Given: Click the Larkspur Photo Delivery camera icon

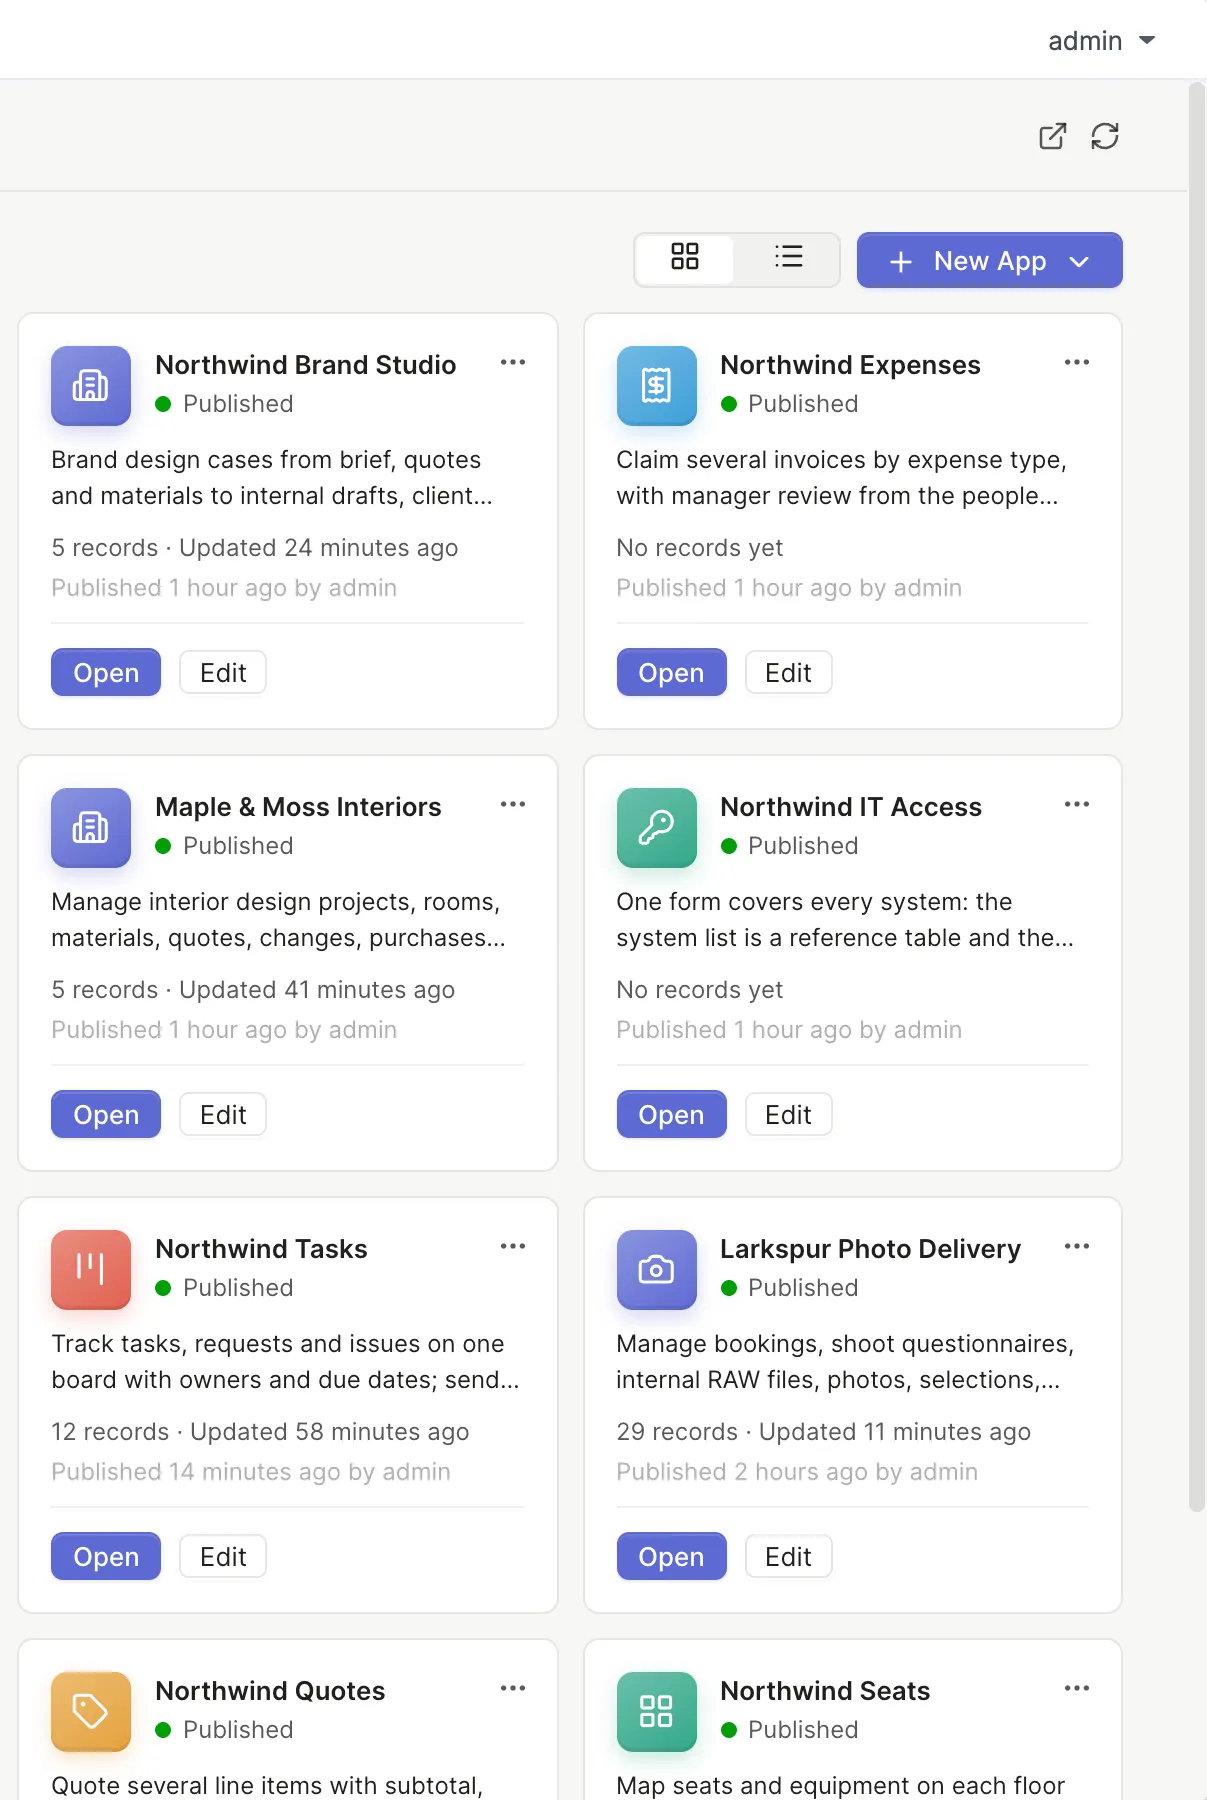Looking at the screenshot, I should click(x=657, y=1270).
